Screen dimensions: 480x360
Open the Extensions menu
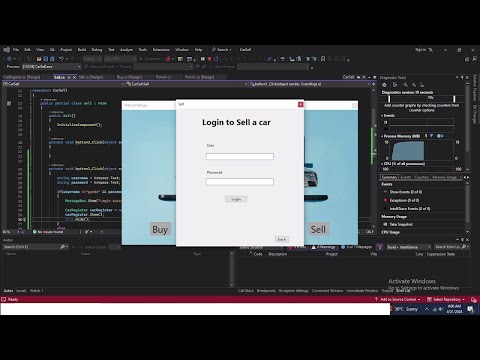161,50
